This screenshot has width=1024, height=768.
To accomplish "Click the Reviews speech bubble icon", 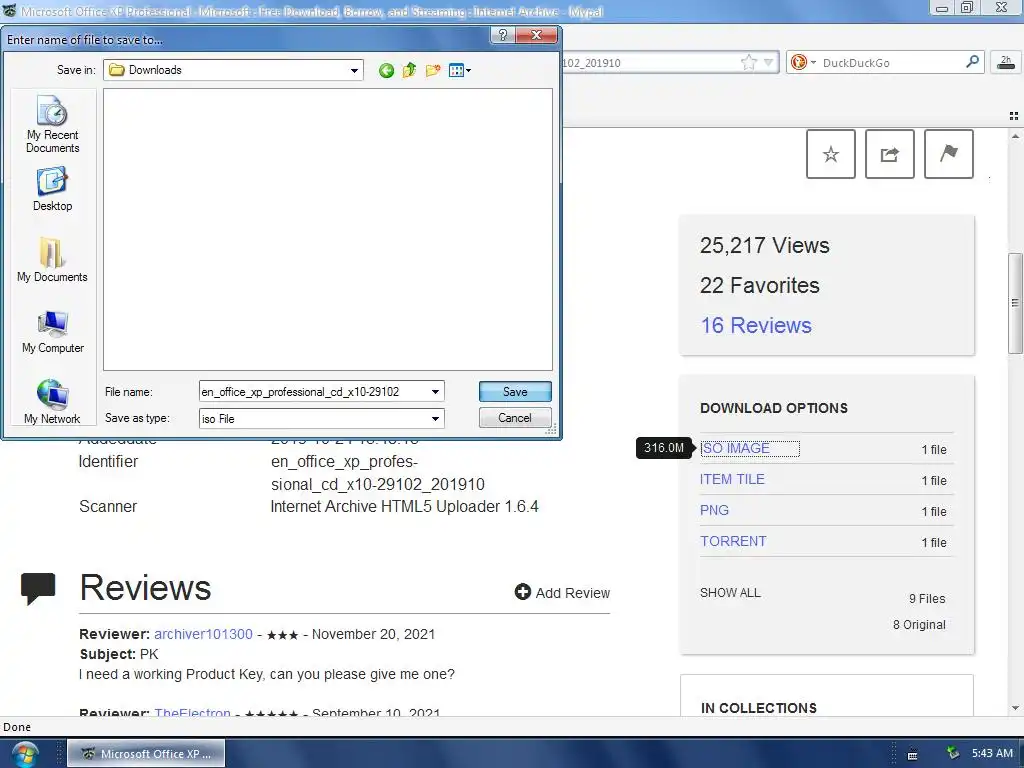I will click(38, 588).
